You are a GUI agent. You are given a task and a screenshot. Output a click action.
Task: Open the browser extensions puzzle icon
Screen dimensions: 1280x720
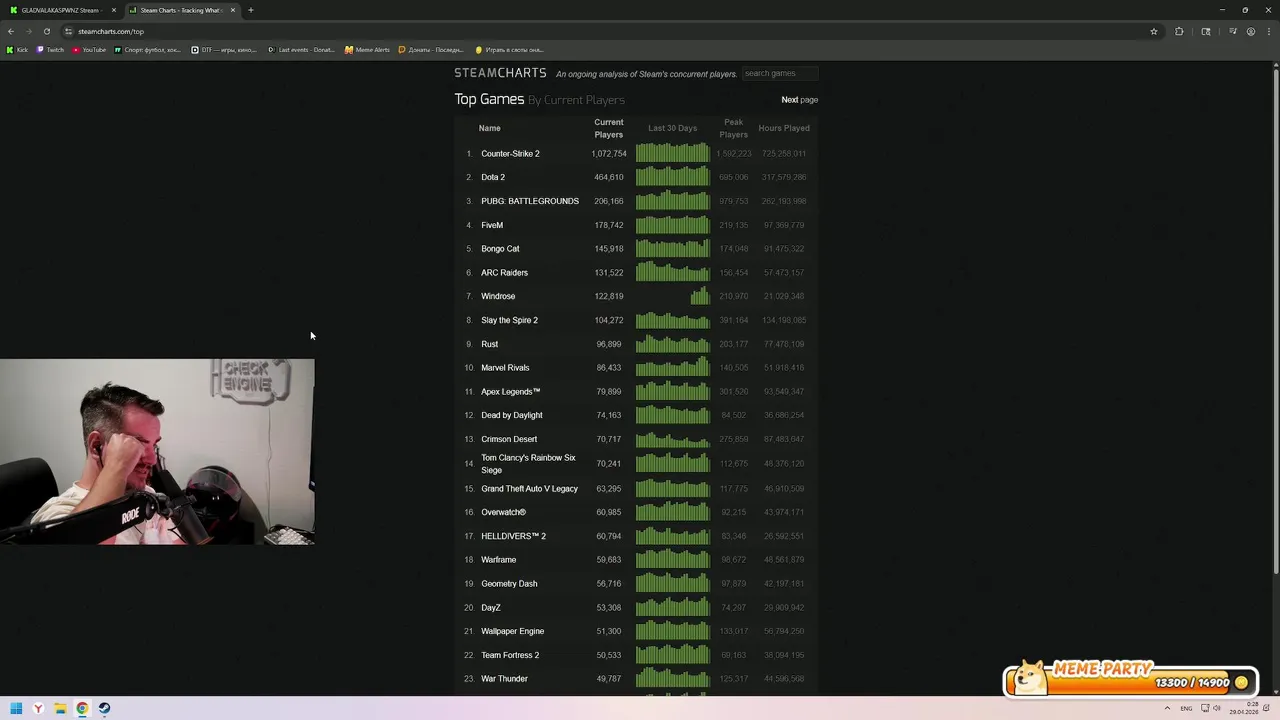tap(1179, 31)
